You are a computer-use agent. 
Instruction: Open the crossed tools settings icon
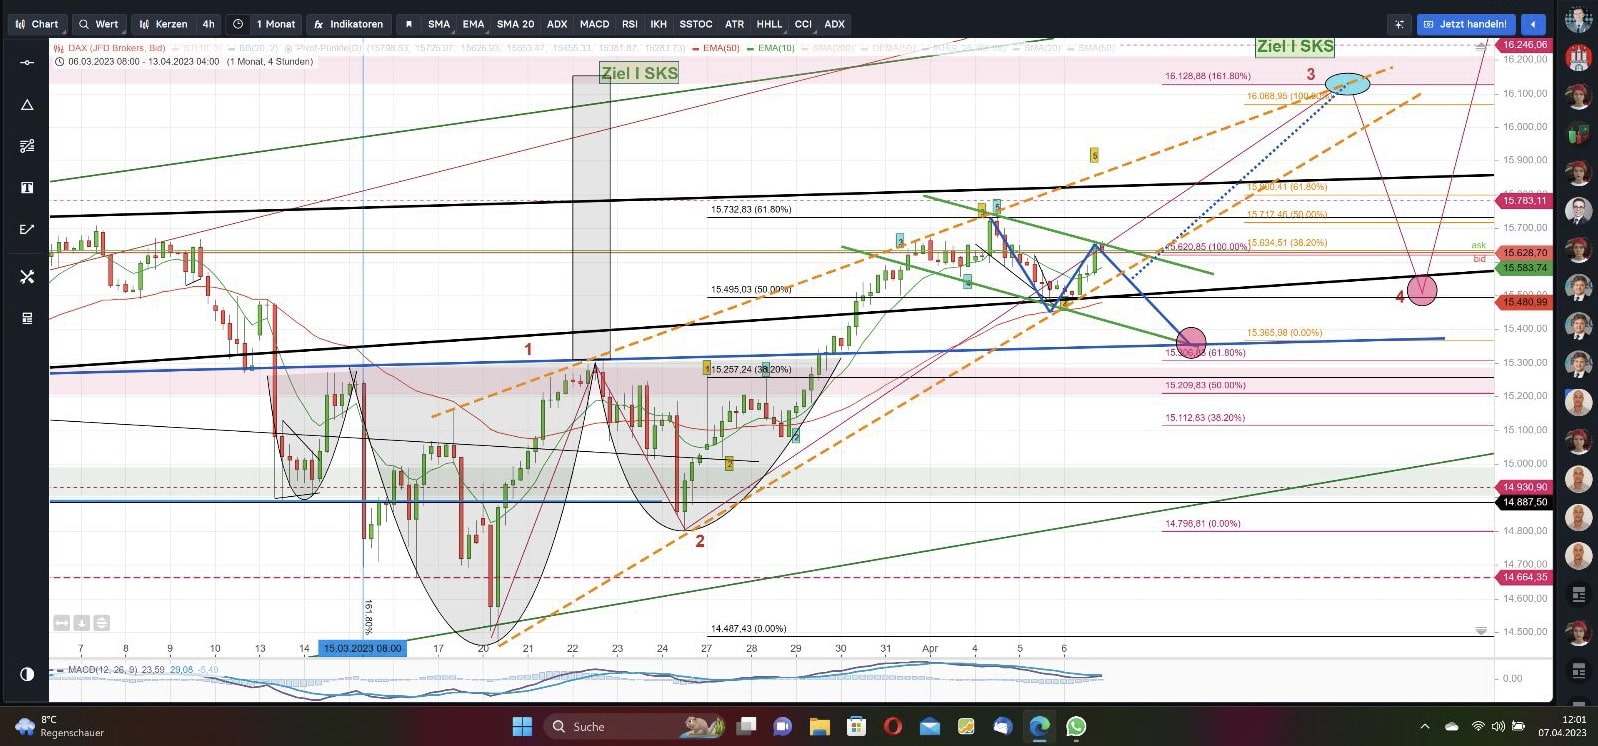click(27, 276)
